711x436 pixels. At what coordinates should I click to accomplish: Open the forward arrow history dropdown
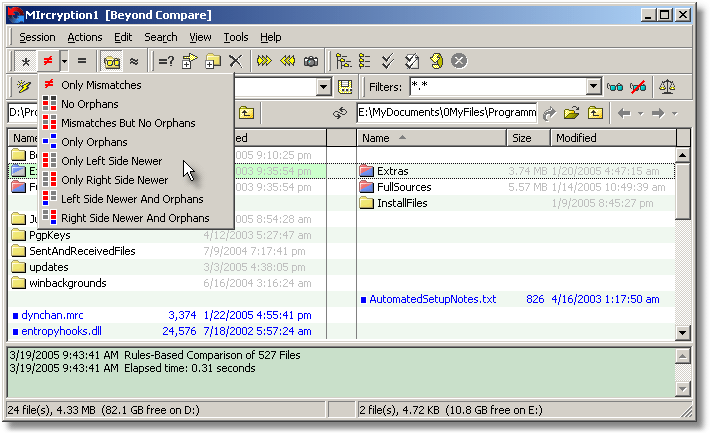coord(674,114)
